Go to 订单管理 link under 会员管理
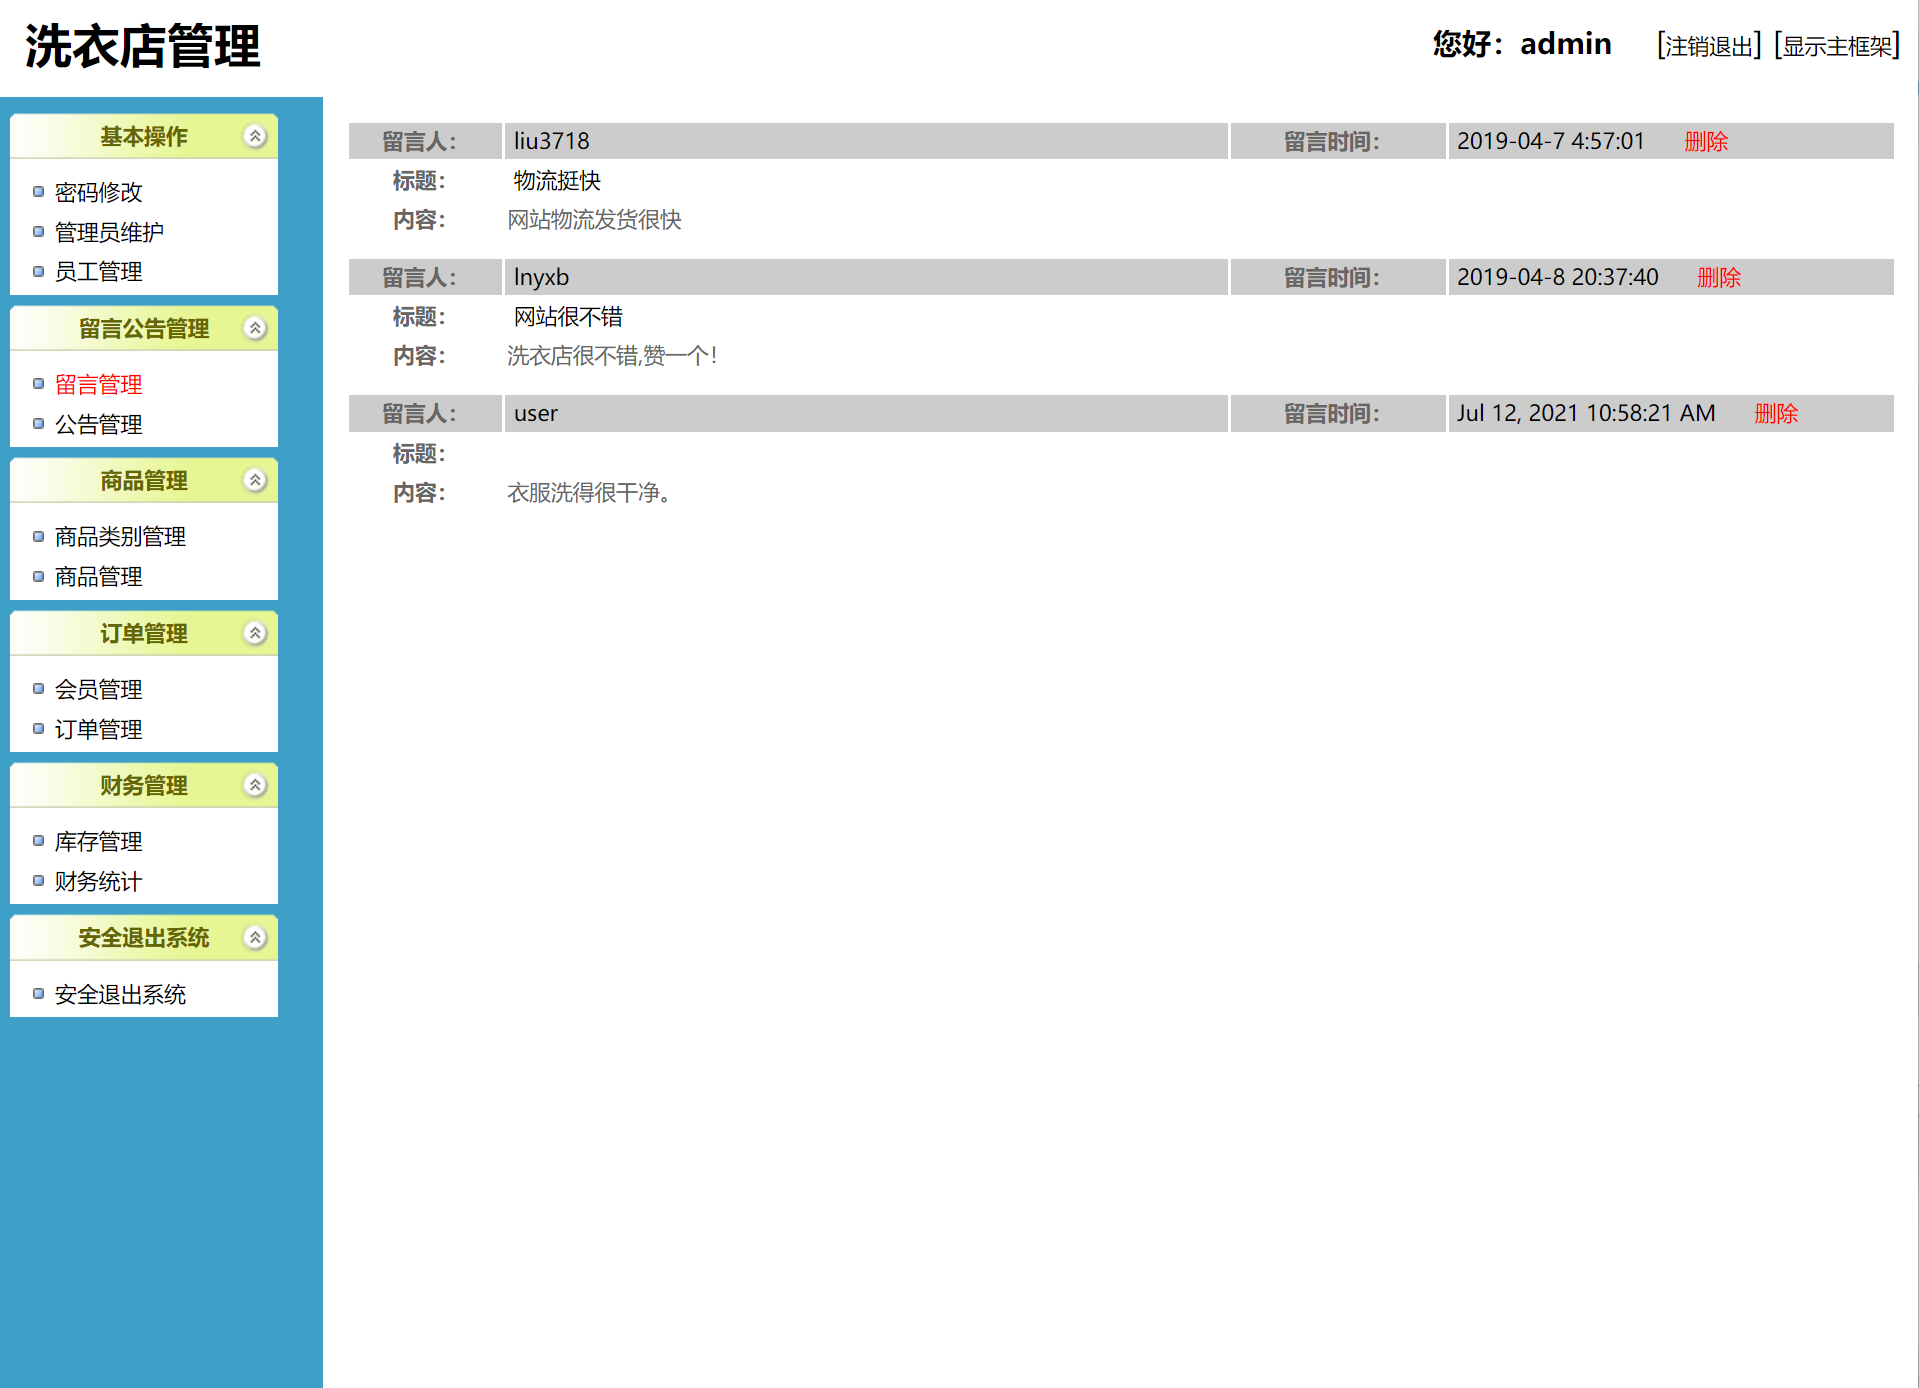Image resolution: width=1919 pixels, height=1388 pixels. coord(98,730)
